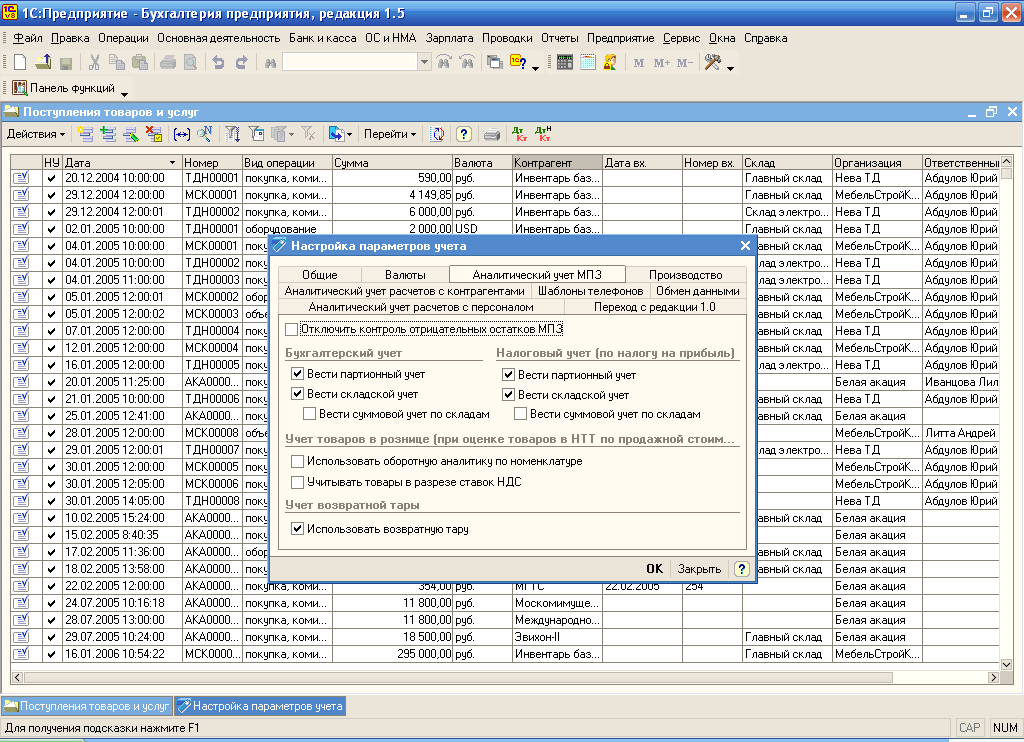Image resolution: width=1024 pixels, height=742 pixels.
Task: Click the edit document pencil icon
Action: (131, 134)
